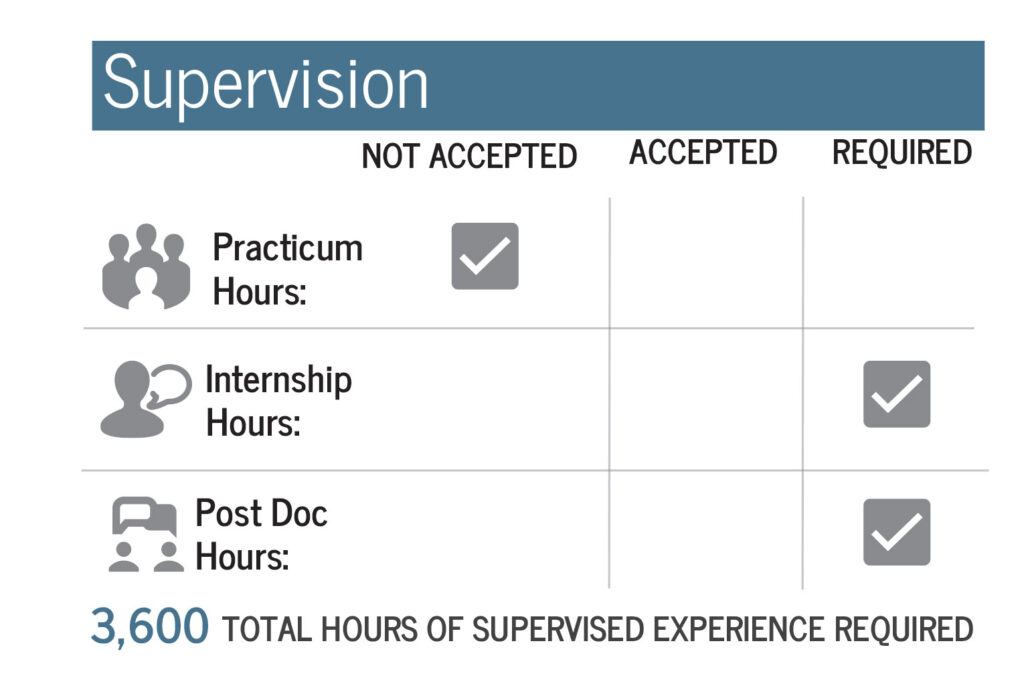Click the empty Not Accepted cell for Internship Hours
This screenshot has width=1024, height=686.
pyautogui.click(x=485, y=398)
